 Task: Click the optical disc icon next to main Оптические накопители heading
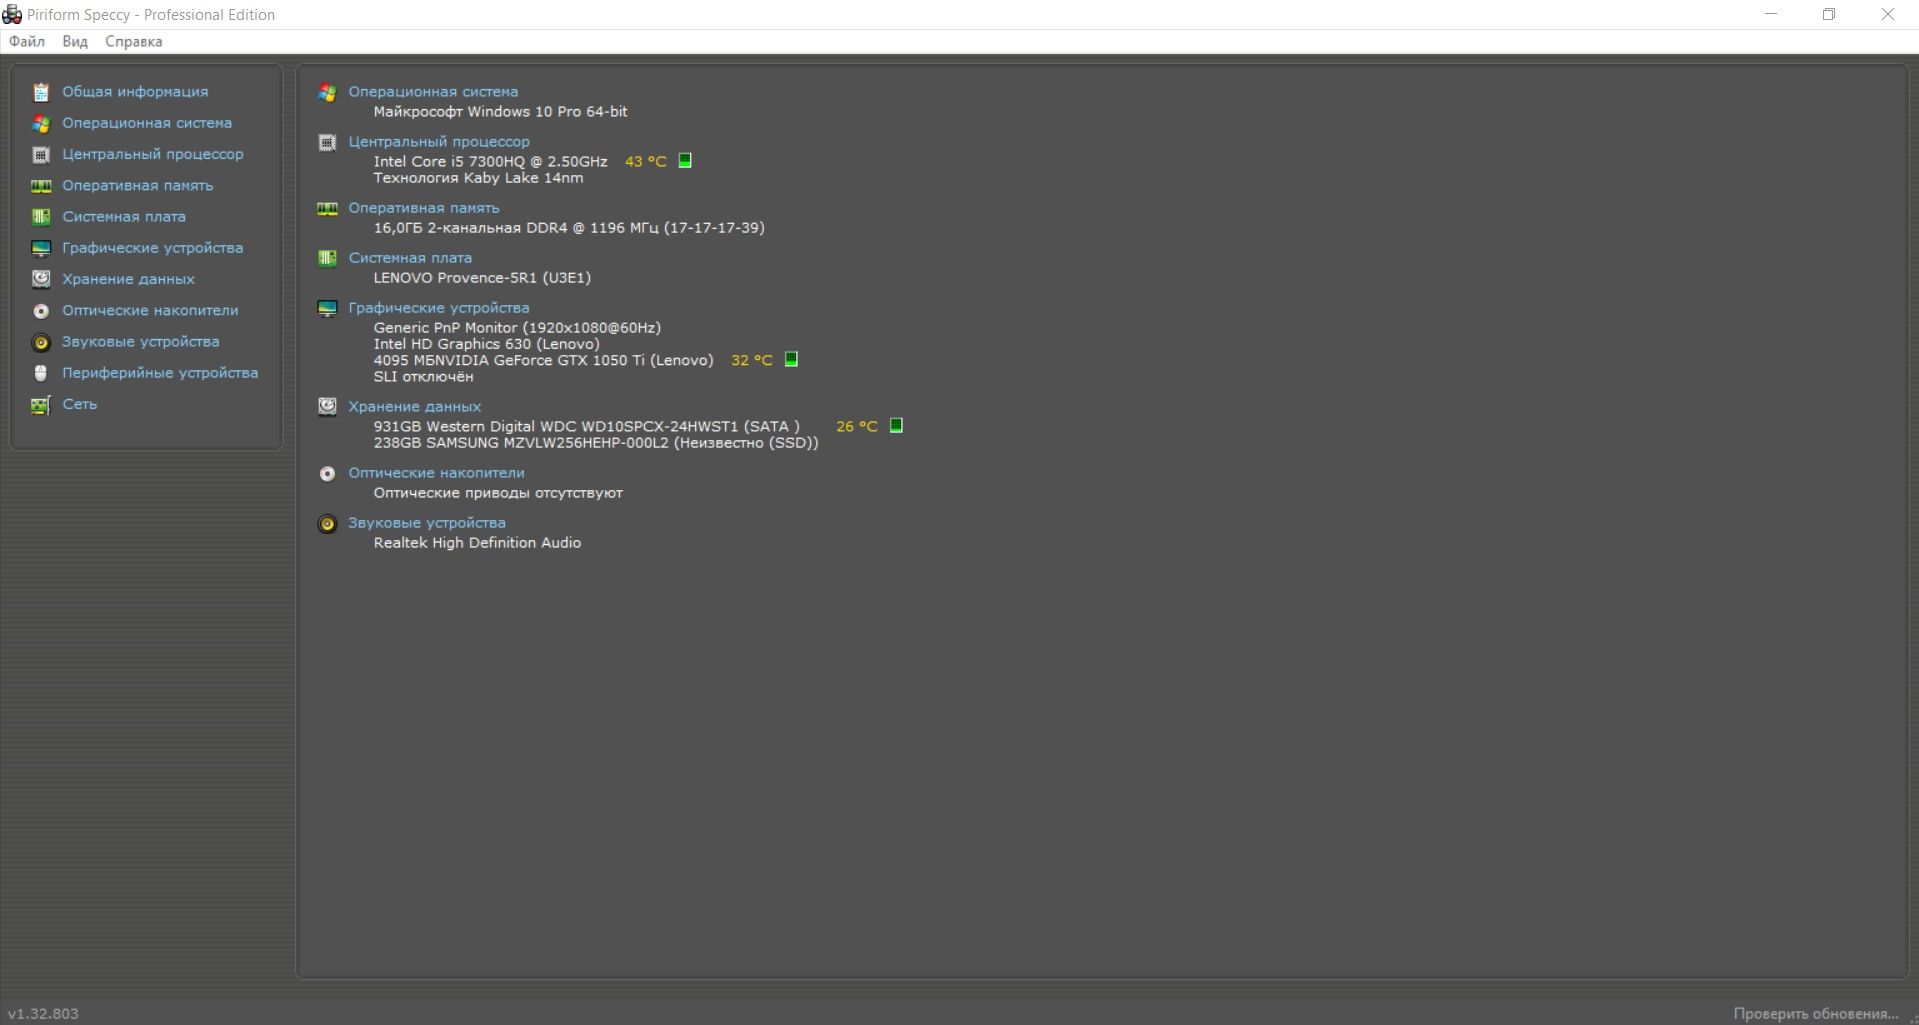(x=327, y=473)
